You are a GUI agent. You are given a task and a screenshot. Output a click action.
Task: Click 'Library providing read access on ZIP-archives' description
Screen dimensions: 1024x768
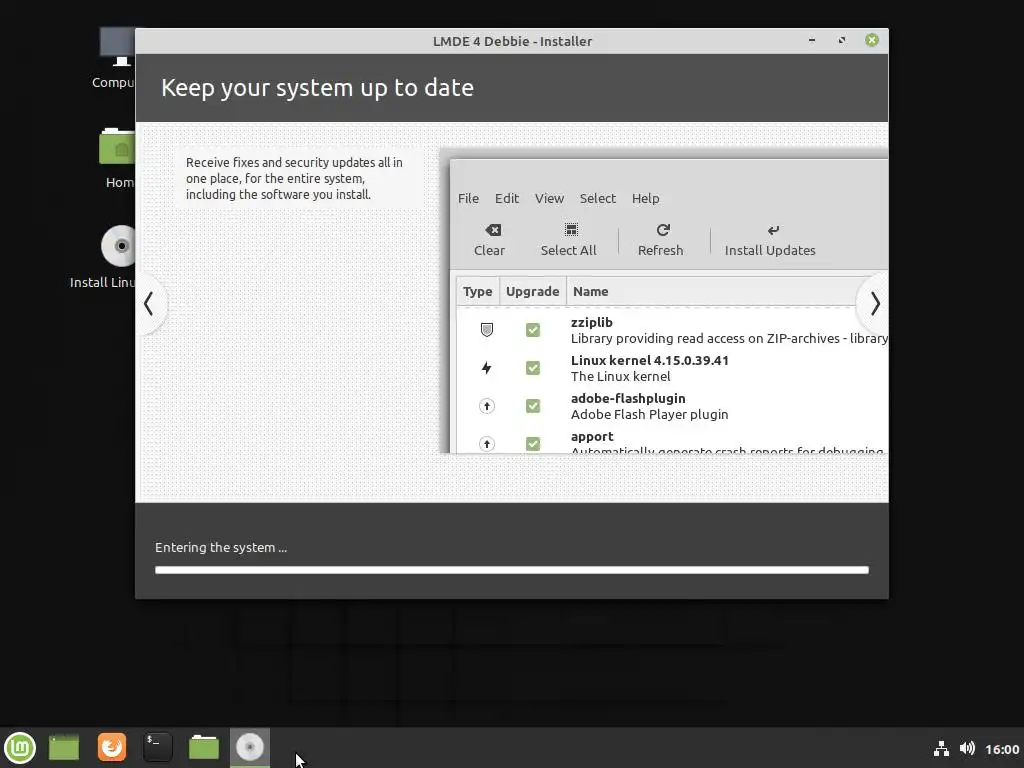pyautogui.click(x=729, y=338)
